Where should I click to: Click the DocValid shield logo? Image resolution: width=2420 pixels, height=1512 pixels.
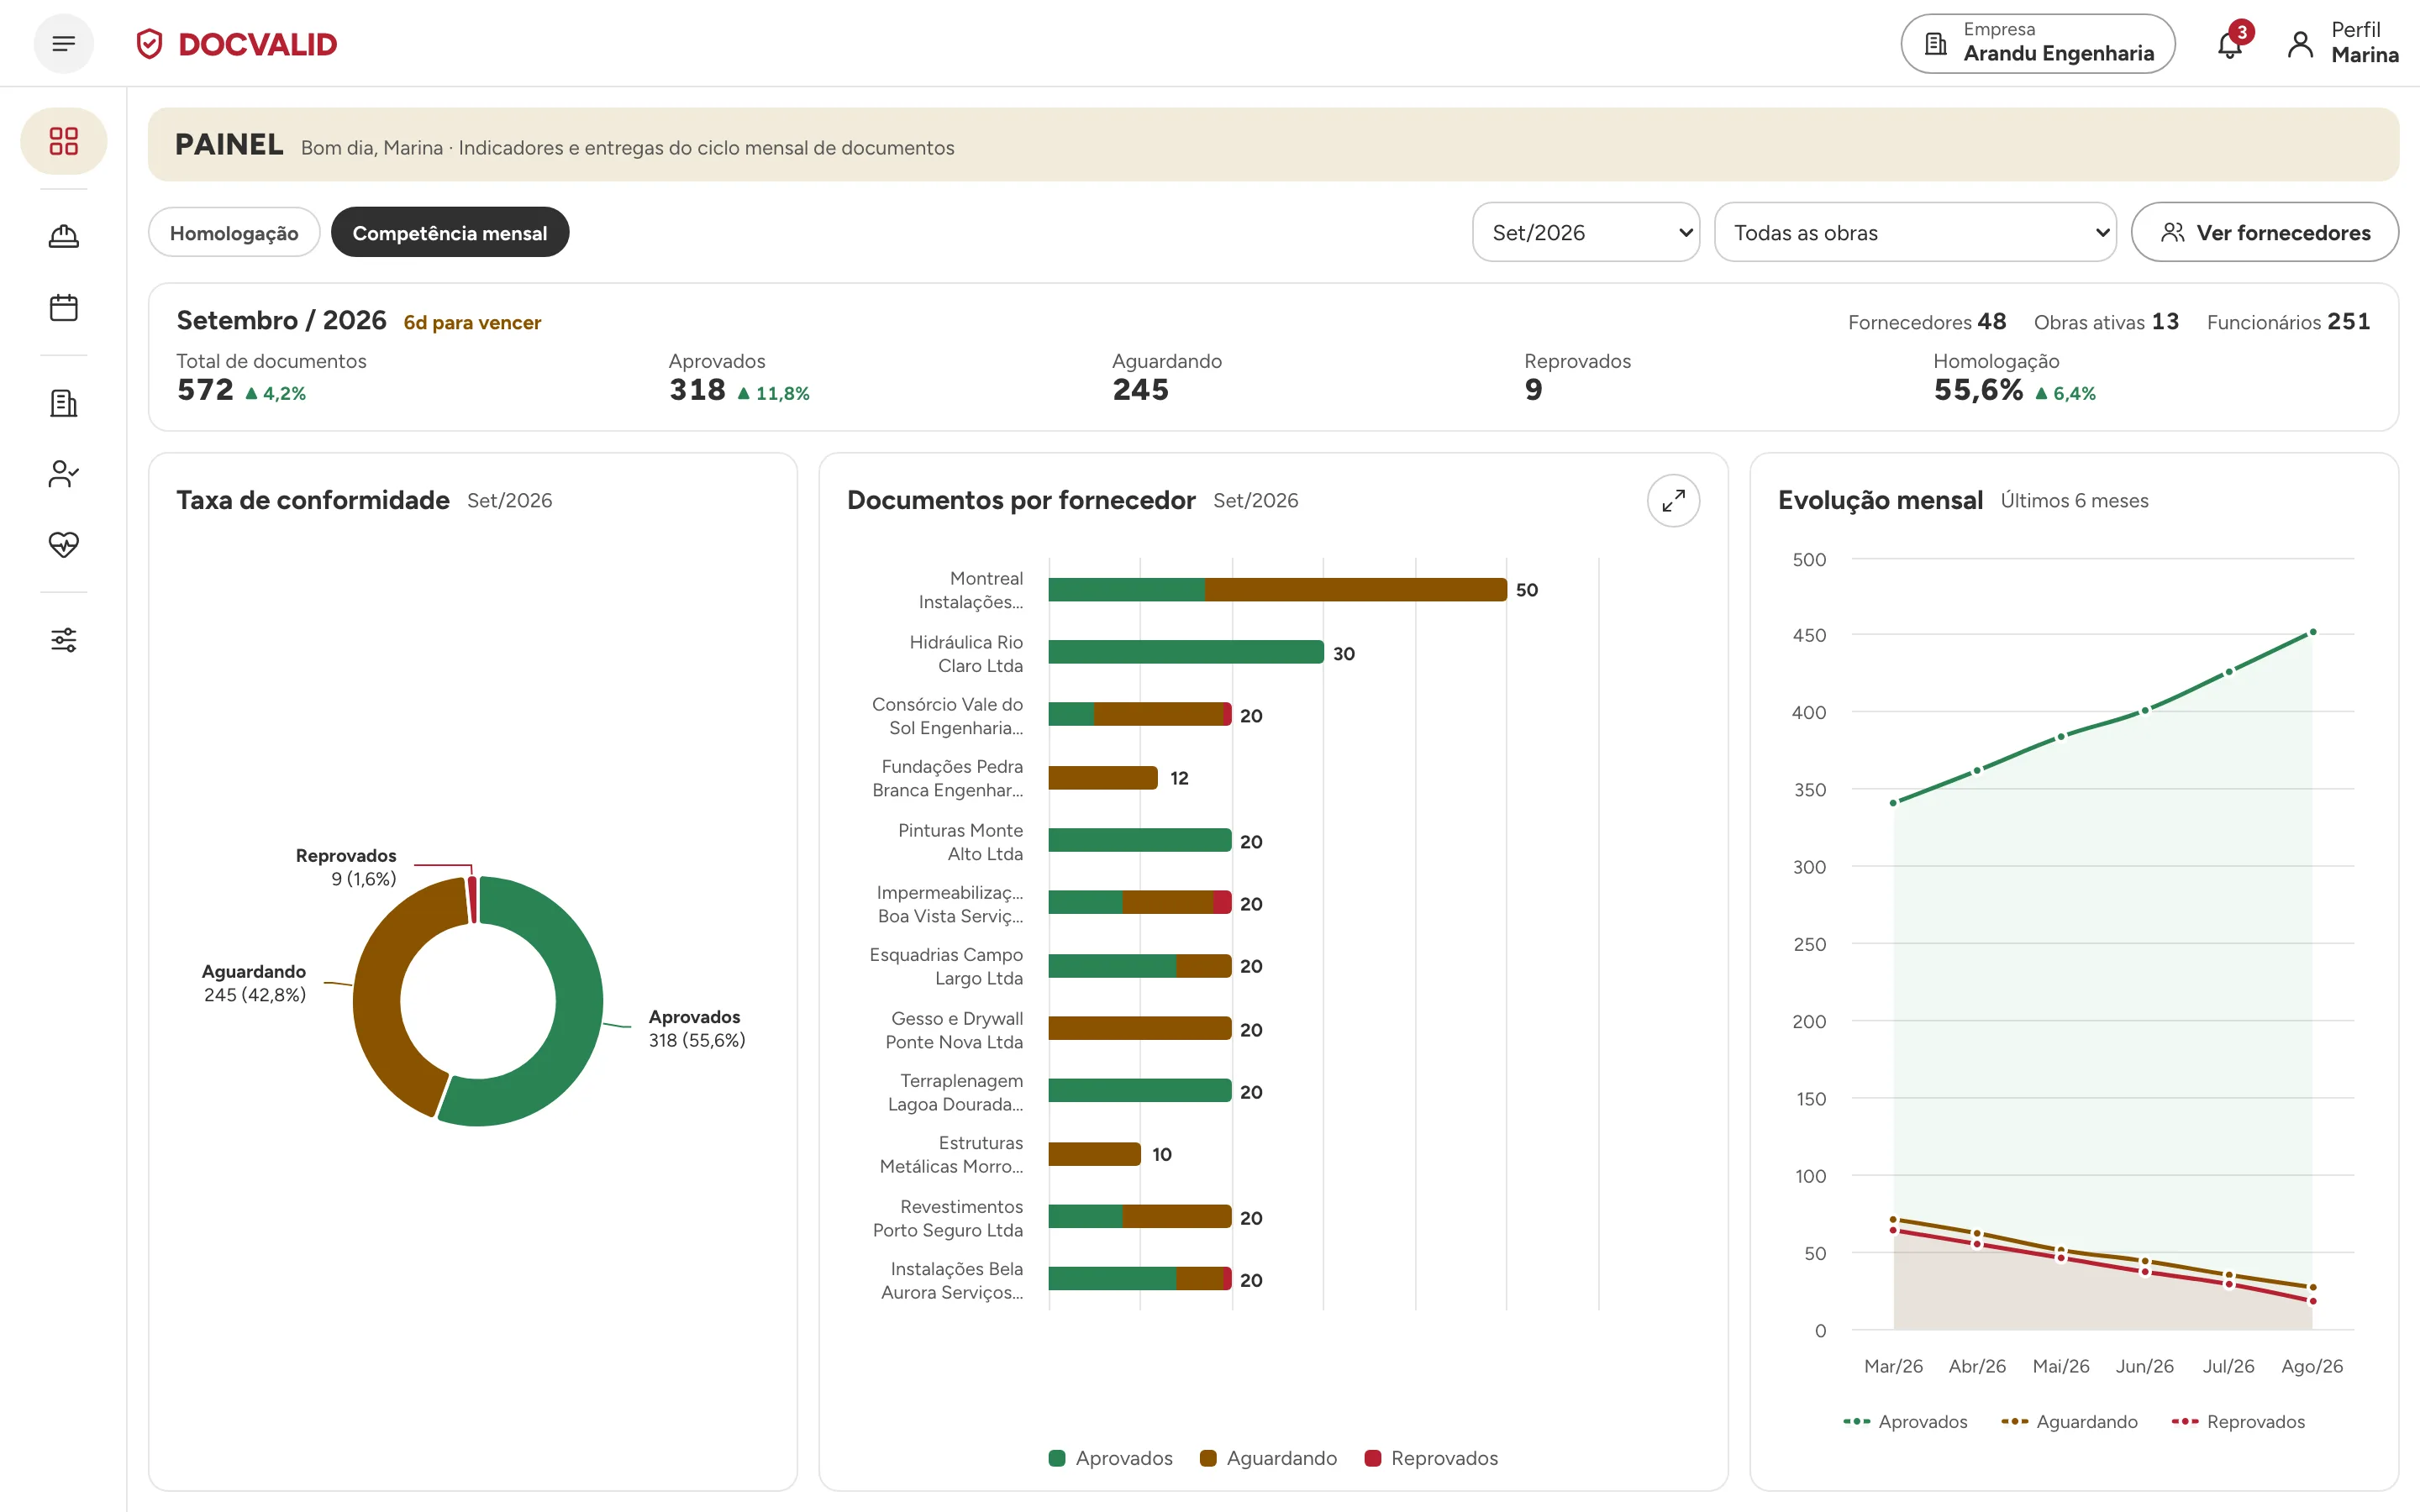(149, 44)
